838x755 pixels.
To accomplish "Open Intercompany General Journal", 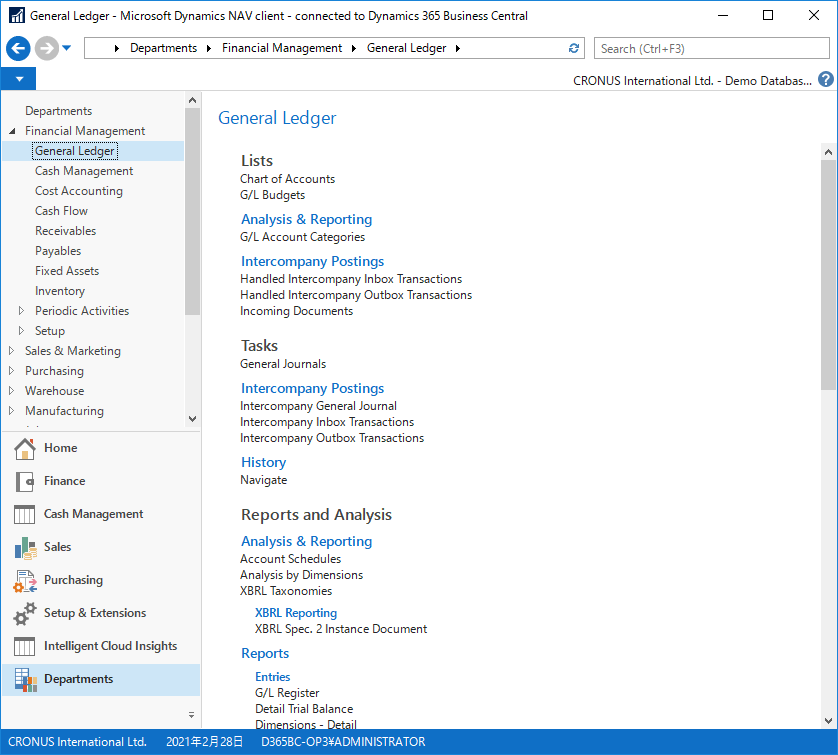I will click(x=319, y=406).
